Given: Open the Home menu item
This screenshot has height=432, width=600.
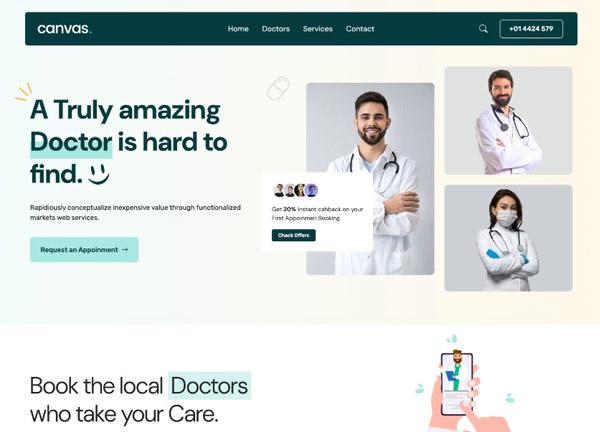Looking at the screenshot, I should click(x=238, y=29).
